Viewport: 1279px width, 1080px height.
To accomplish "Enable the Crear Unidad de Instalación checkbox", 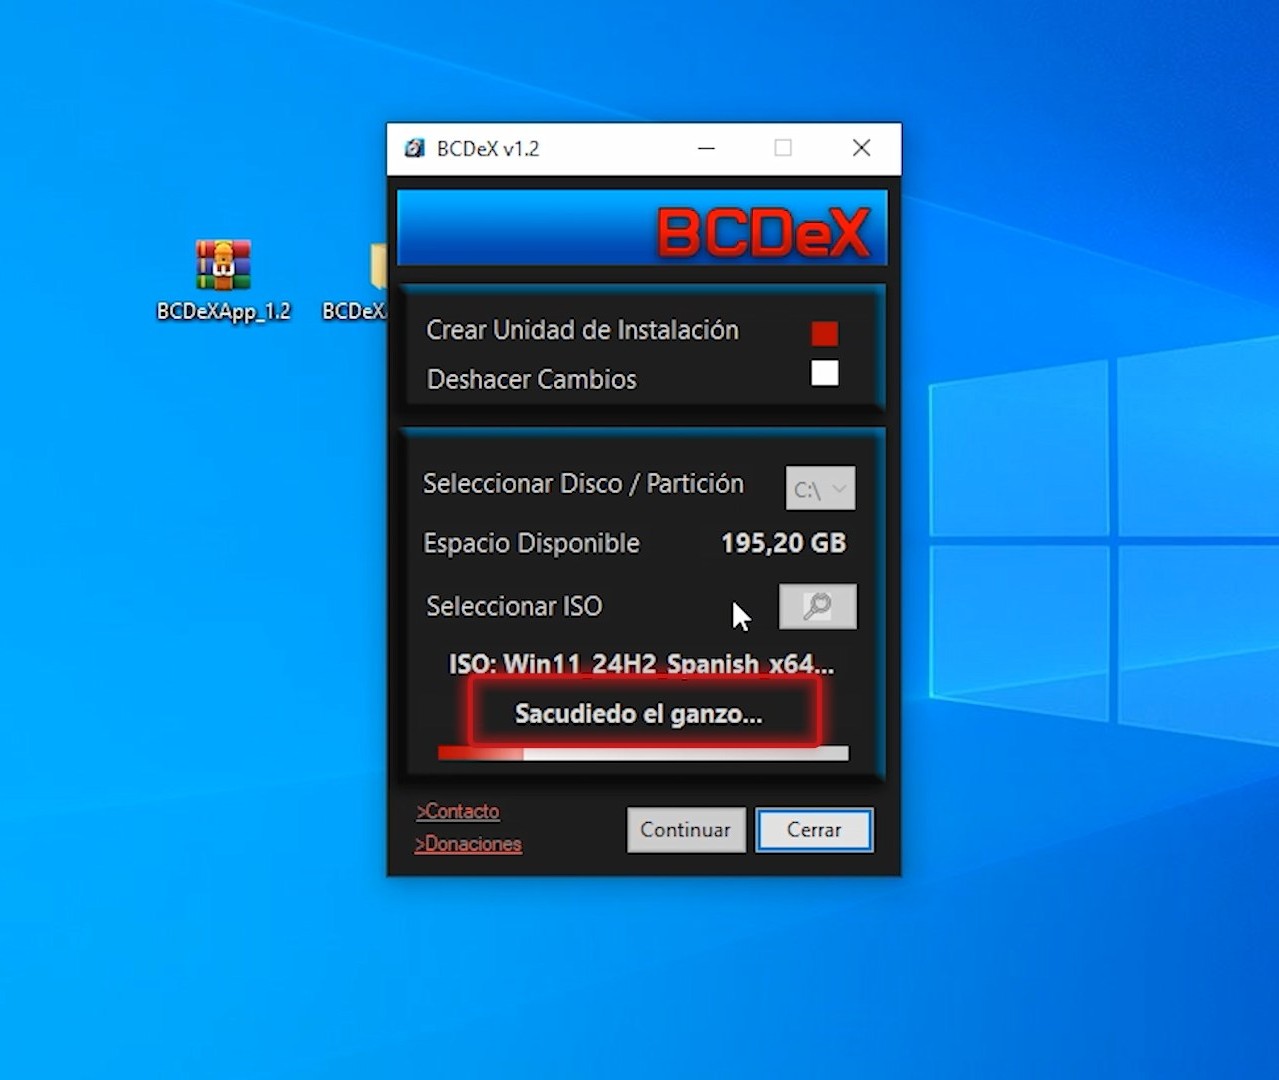I will (x=824, y=333).
